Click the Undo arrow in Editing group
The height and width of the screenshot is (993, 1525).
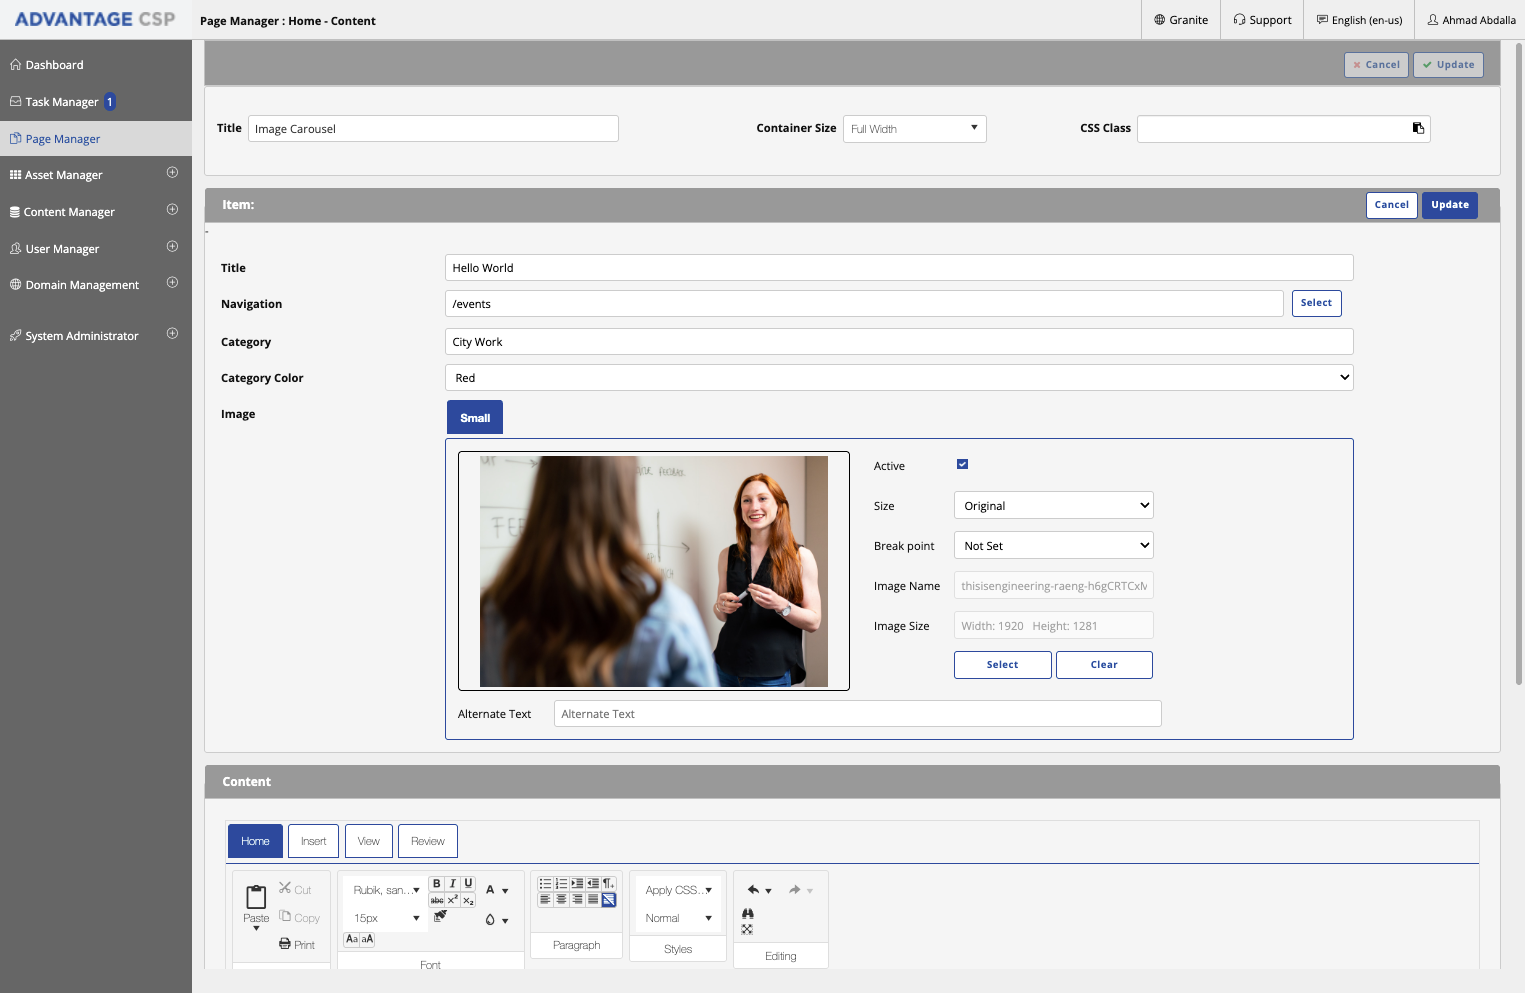[754, 890]
